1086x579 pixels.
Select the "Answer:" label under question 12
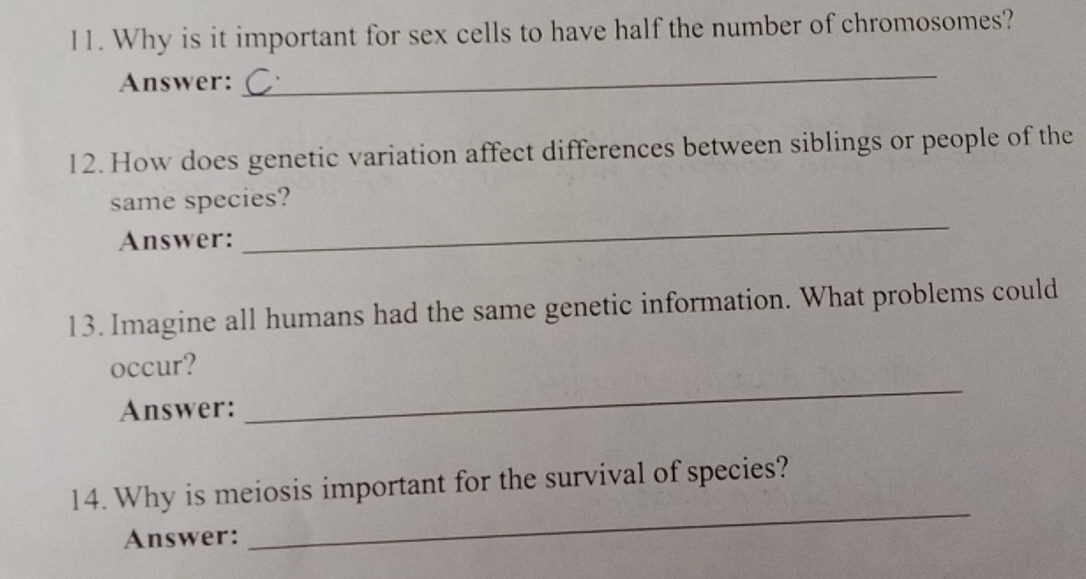pyautogui.click(x=176, y=241)
